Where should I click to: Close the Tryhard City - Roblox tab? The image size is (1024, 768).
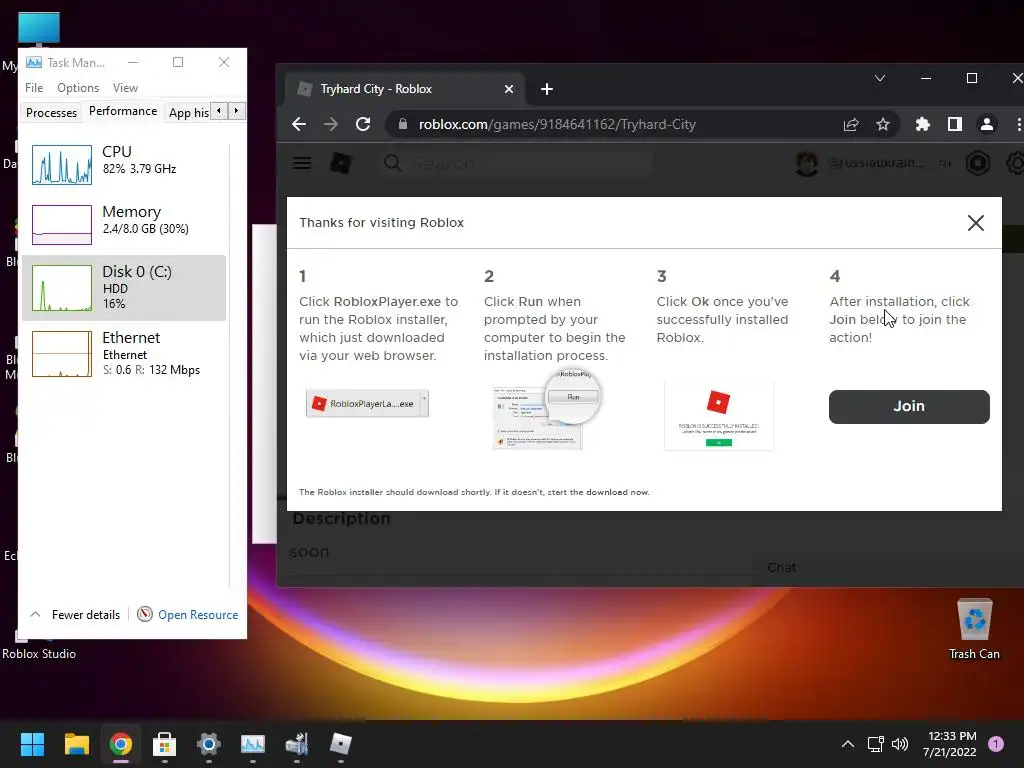509,89
